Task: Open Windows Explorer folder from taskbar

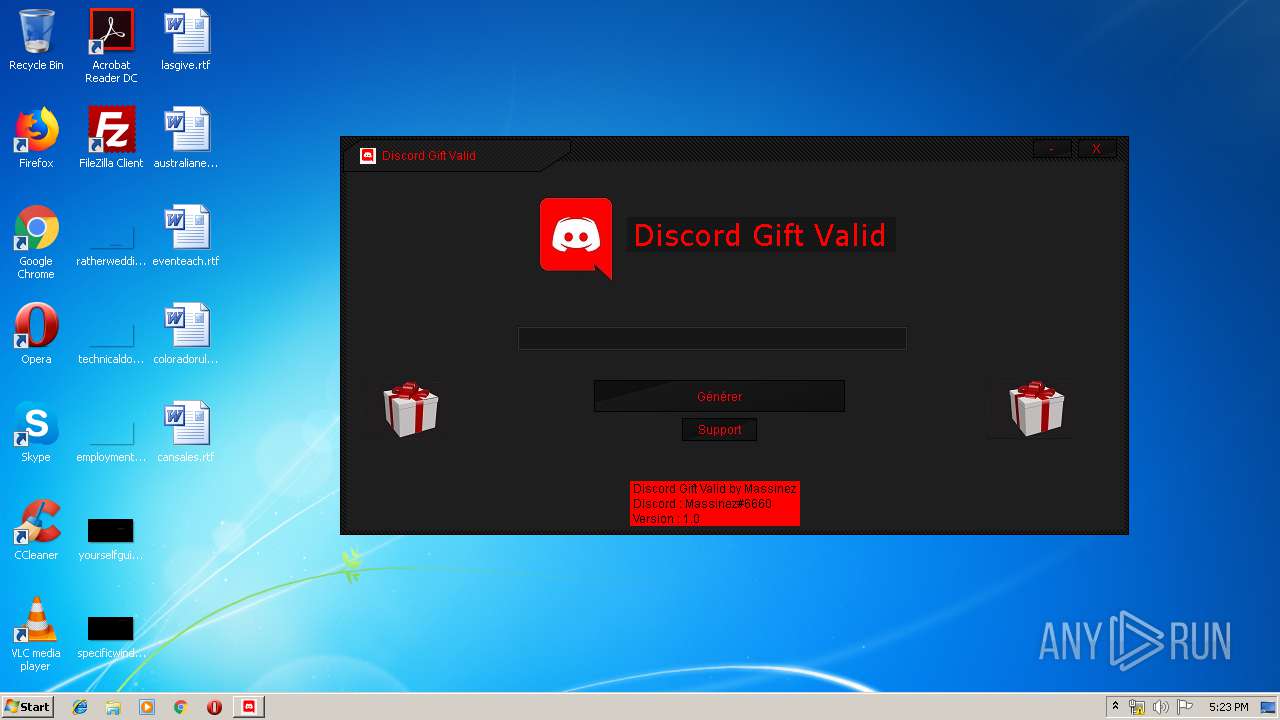Action: [x=113, y=707]
